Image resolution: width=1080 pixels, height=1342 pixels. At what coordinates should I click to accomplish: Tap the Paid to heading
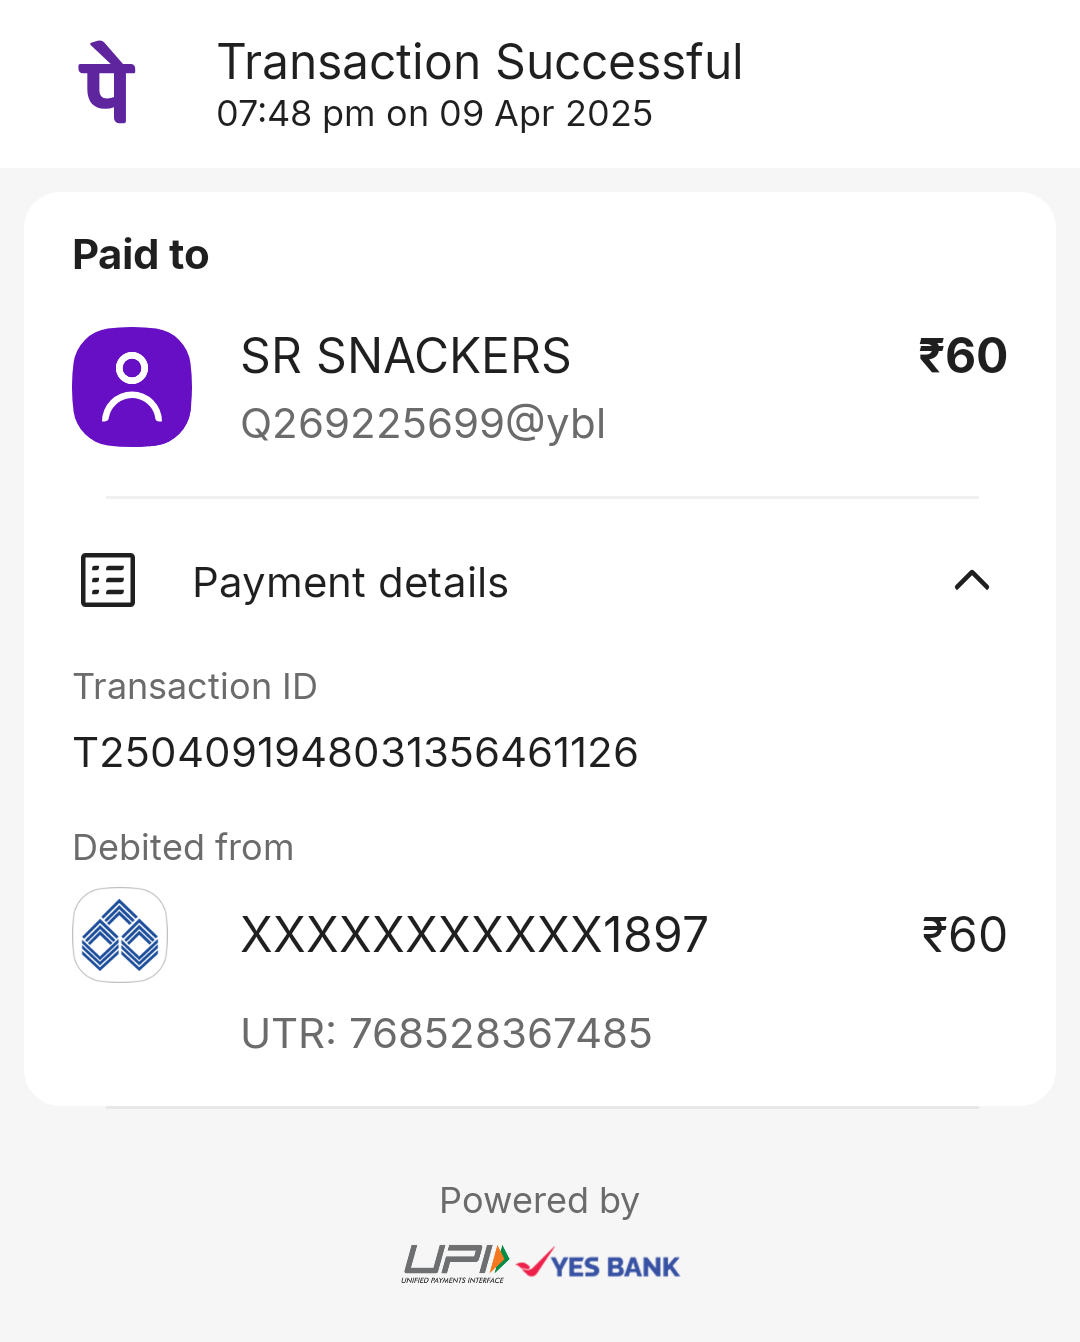point(141,254)
